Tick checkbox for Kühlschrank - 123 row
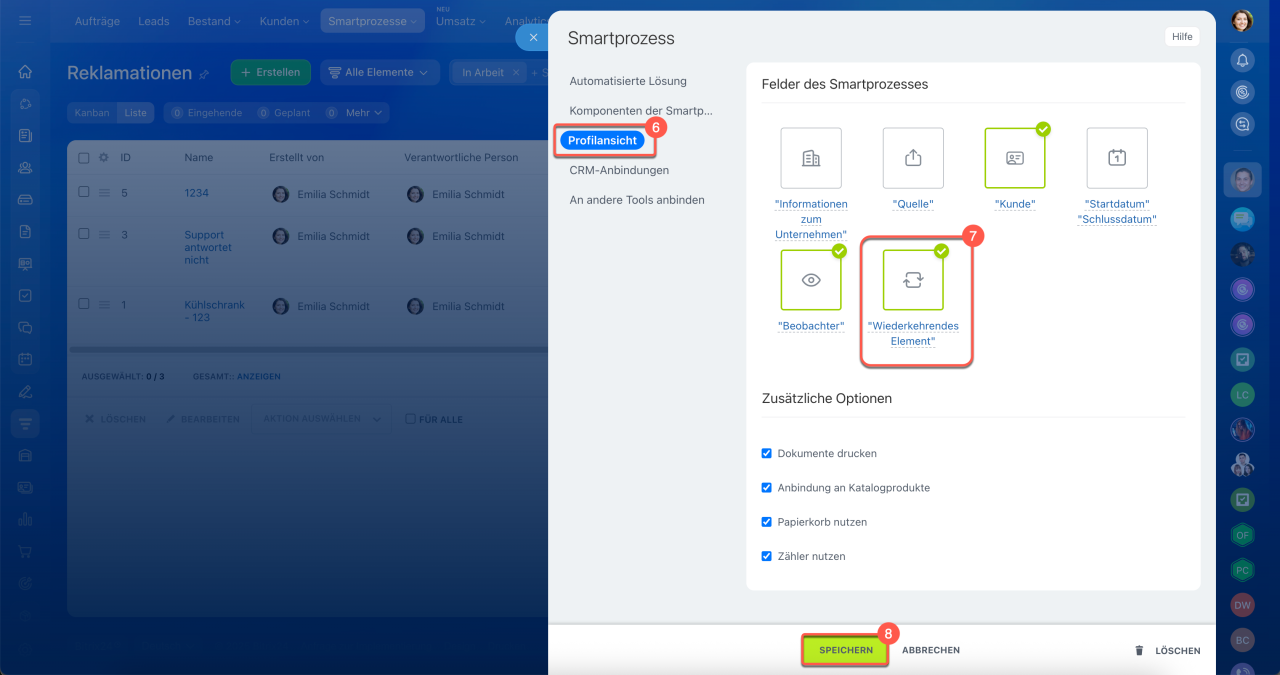The width and height of the screenshot is (1280, 675). pyautogui.click(x=84, y=305)
